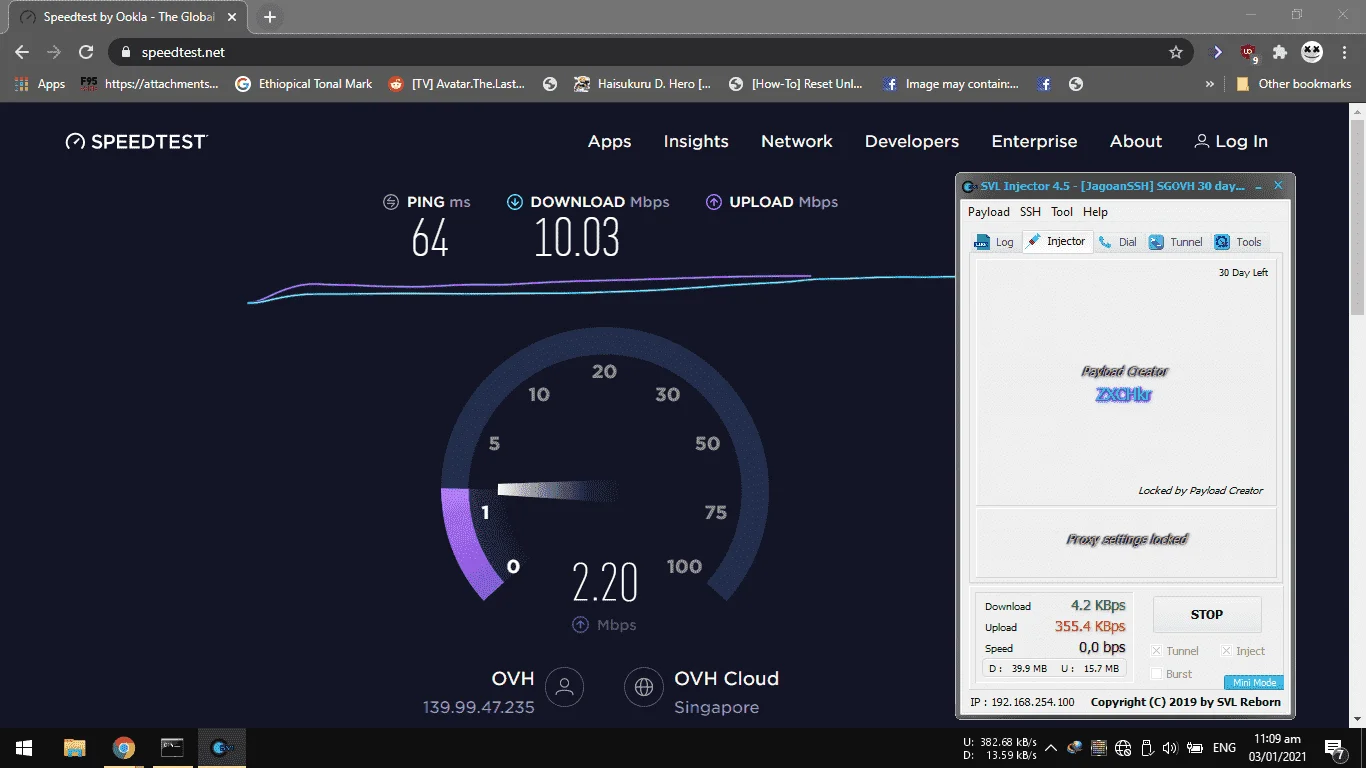
Task: Click the SVL Injector title bar icon
Action: 968,186
